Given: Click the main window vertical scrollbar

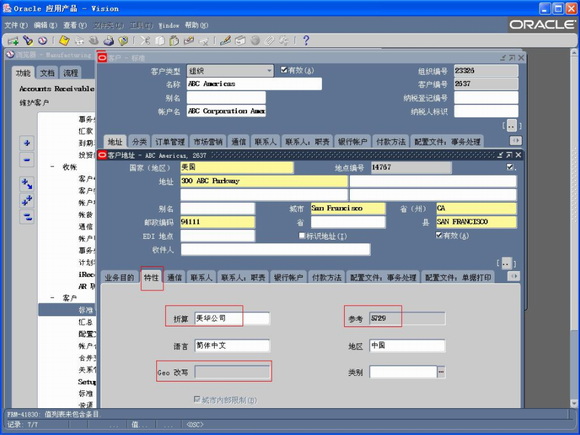Looking at the screenshot, I should 574,229.
